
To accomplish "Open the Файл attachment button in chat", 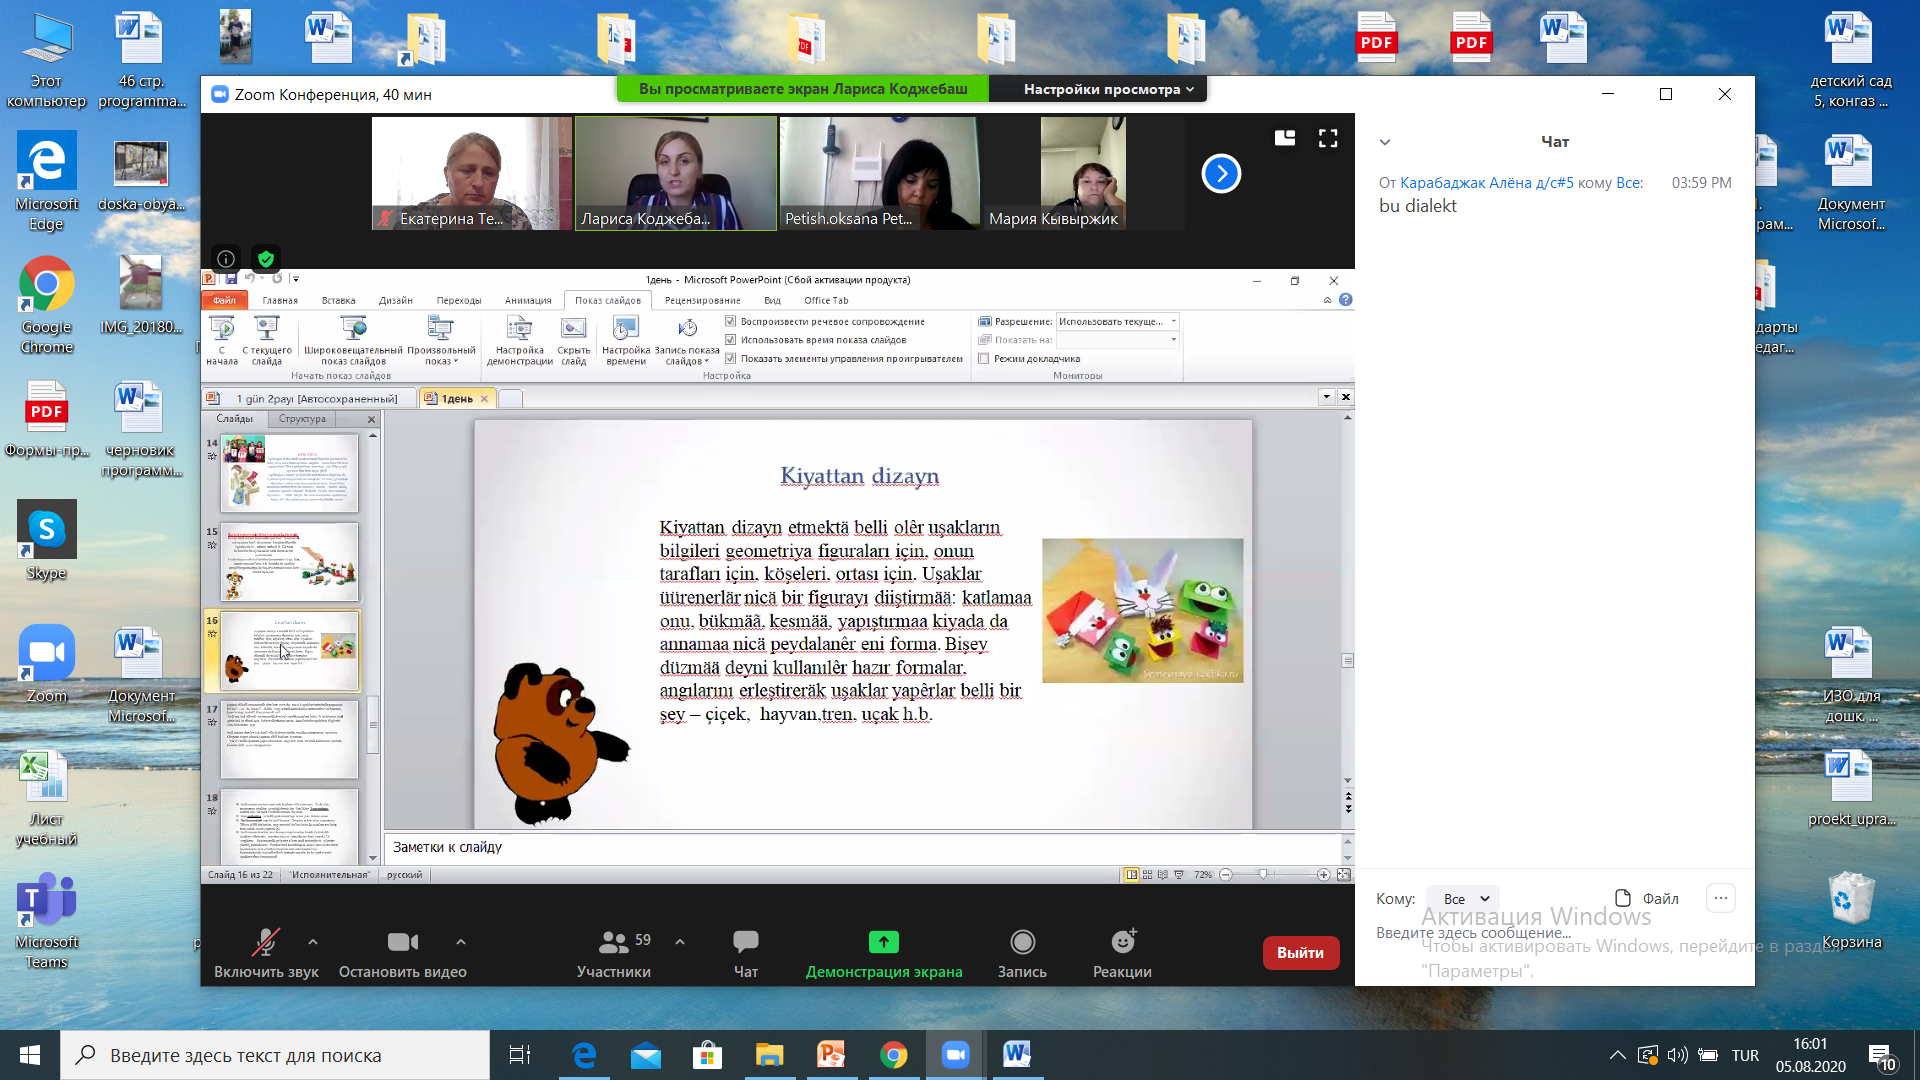I will coord(1646,898).
